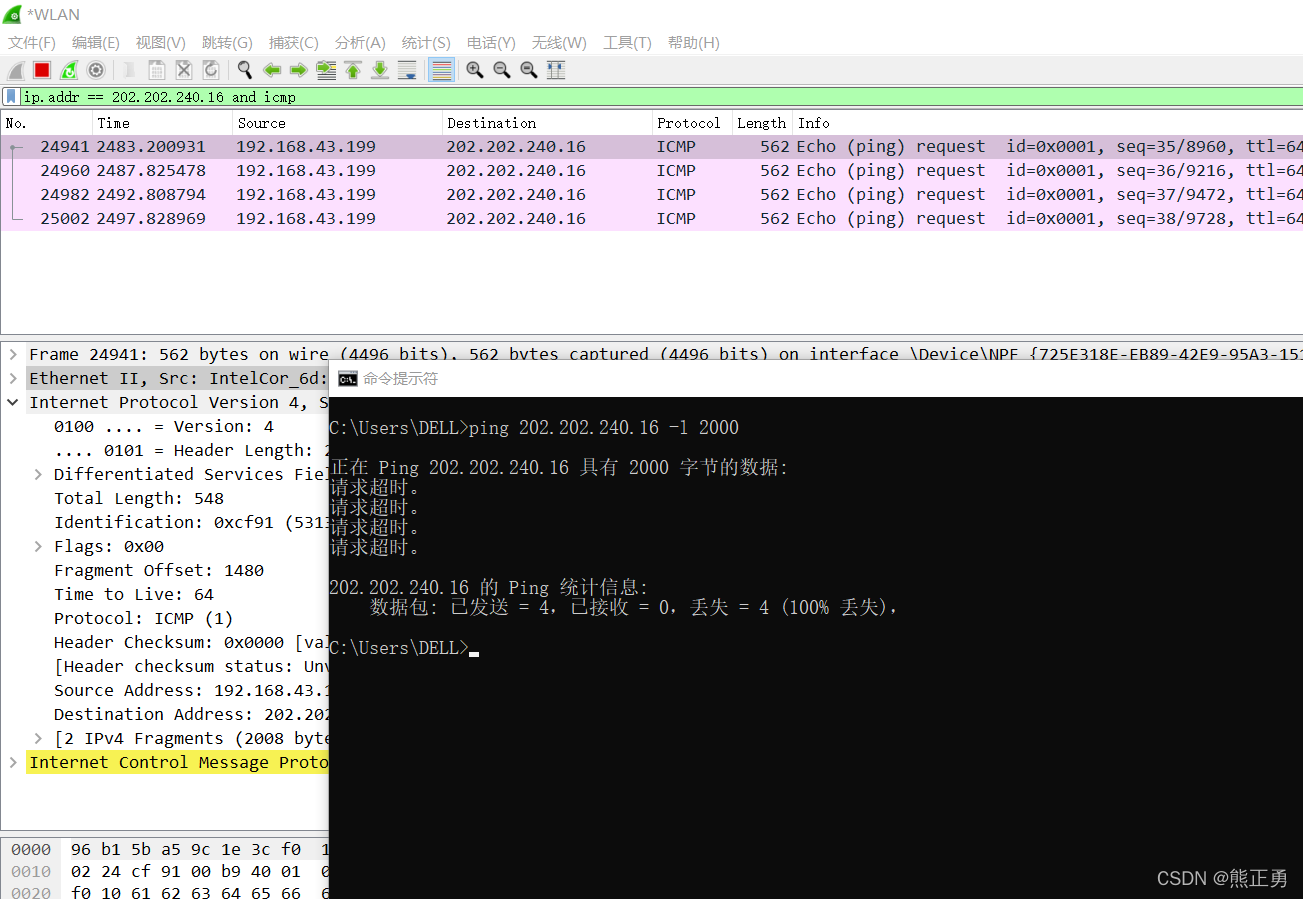Open the 分析(A) menu
The width and height of the screenshot is (1303, 899).
point(360,43)
